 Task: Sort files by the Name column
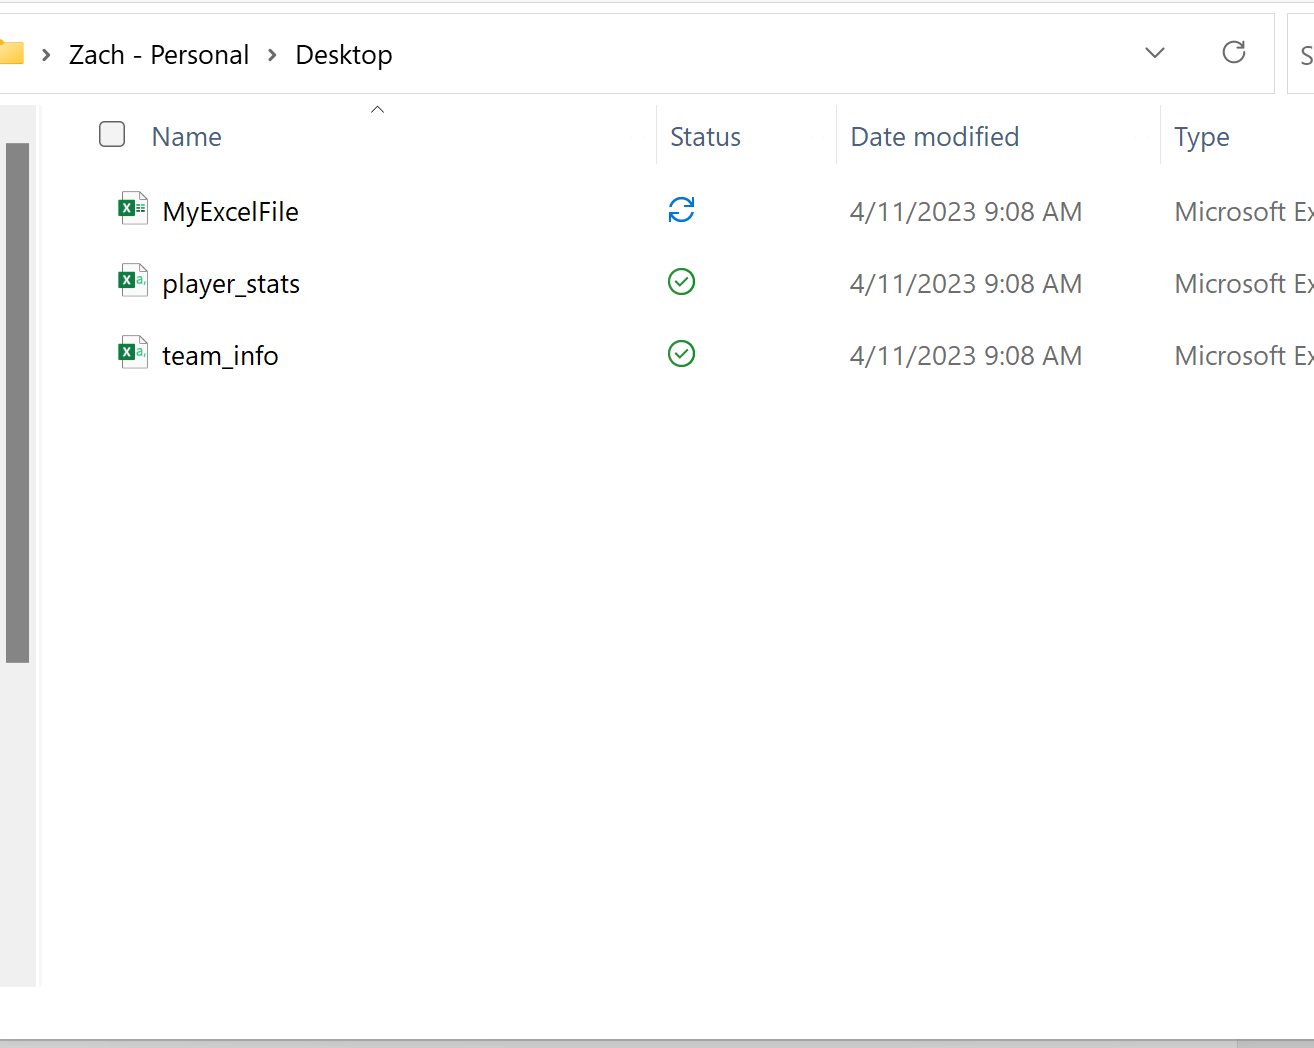(187, 137)
